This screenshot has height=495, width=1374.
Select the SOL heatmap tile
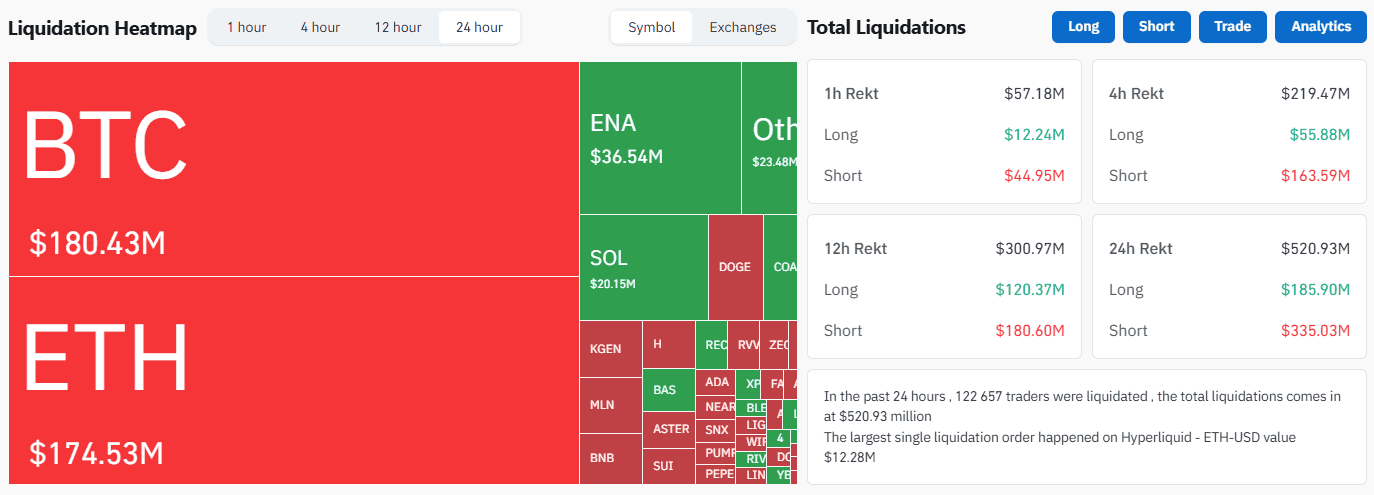(643, 267)
